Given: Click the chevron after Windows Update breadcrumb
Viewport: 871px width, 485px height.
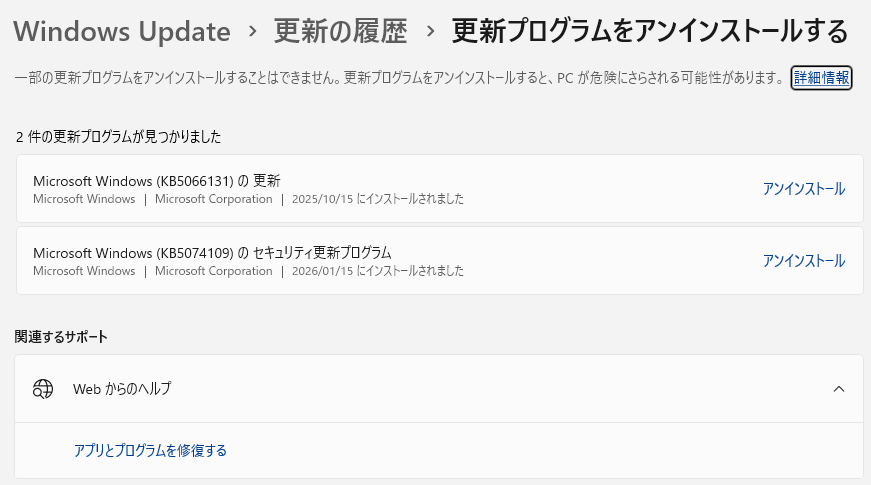Looking at the screenshot, I should (253, 33).
